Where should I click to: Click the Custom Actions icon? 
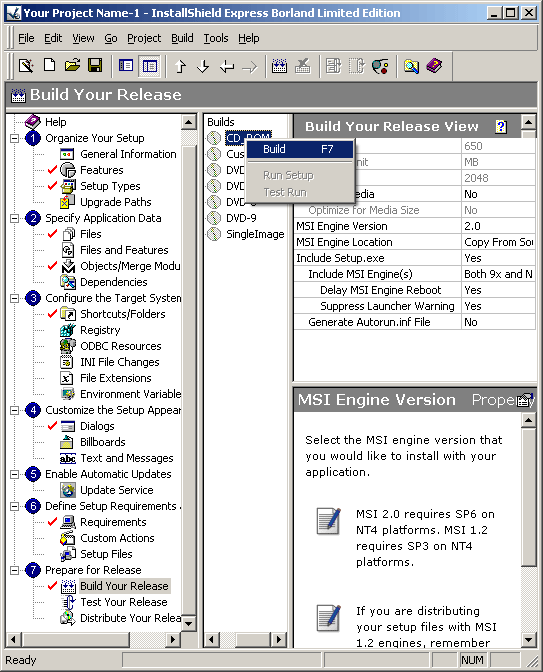(x=67, y=538)
